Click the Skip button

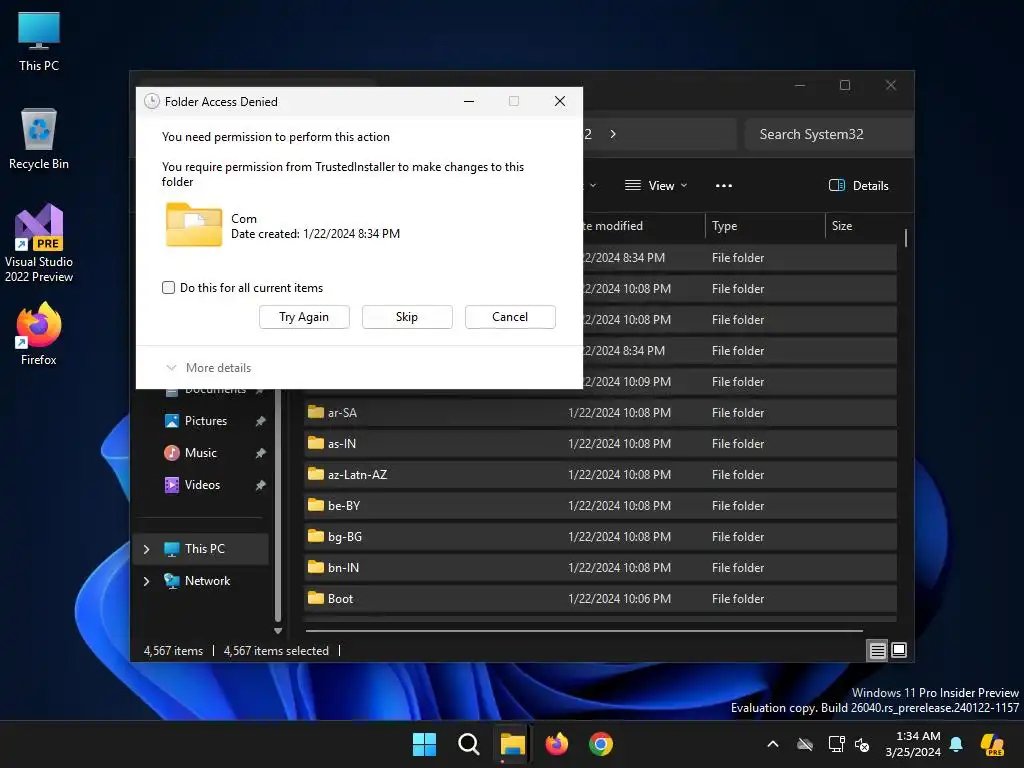pyautogui.click(x=407, y=317)
